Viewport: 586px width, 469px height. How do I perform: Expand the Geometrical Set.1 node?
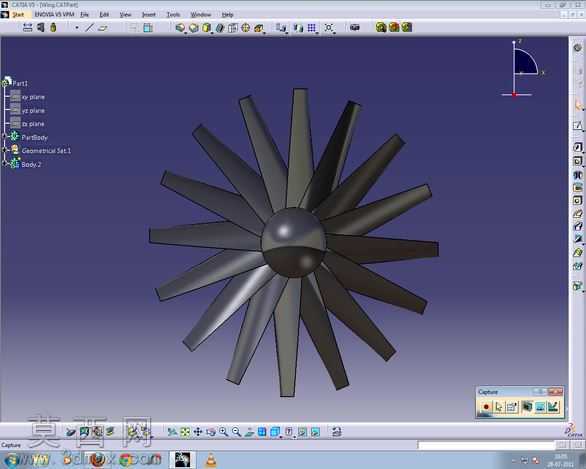(5, 150)
